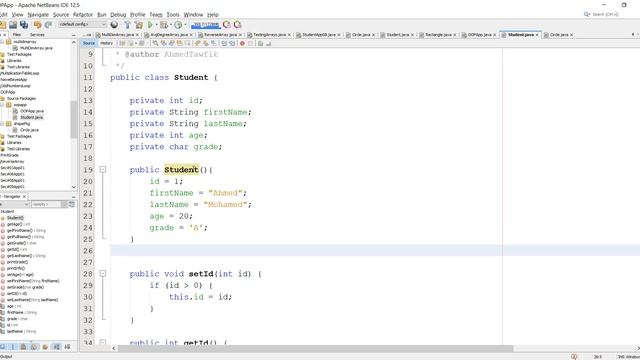The image size is (640, 360).
Task: Click notifications icon in the status bar
Action: [574, 357]
